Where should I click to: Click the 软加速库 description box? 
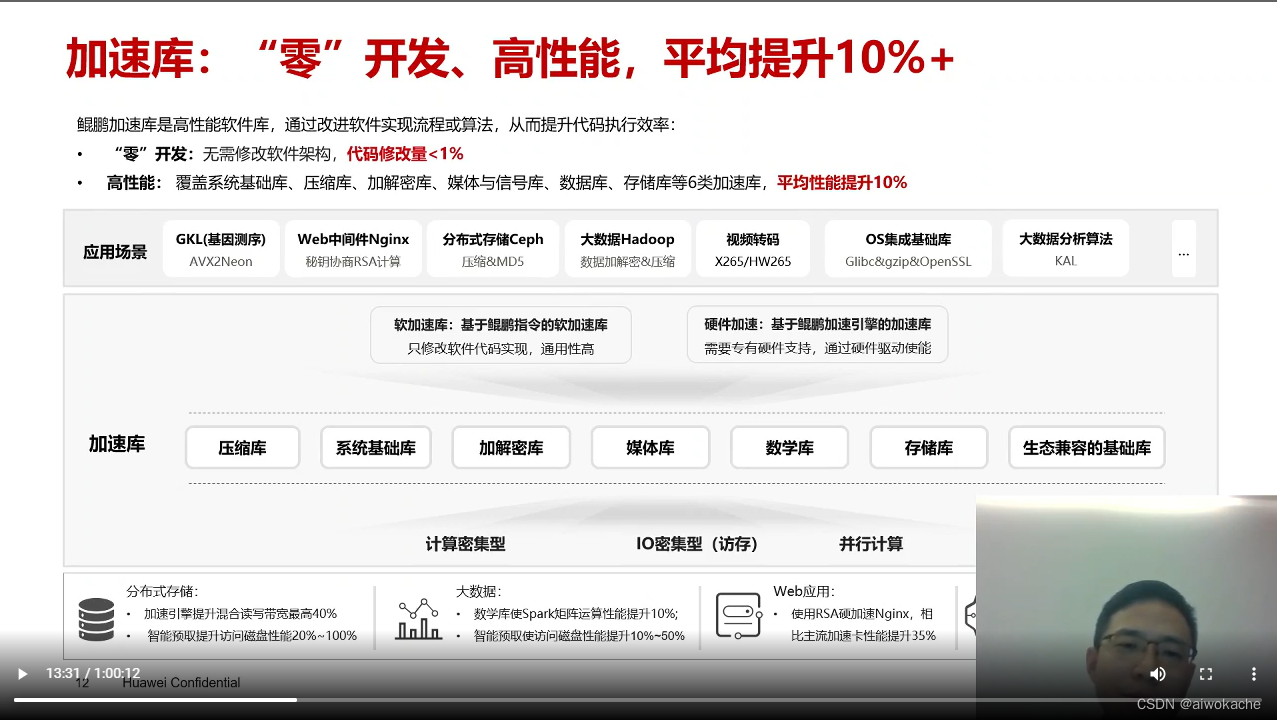coord(500,335)
